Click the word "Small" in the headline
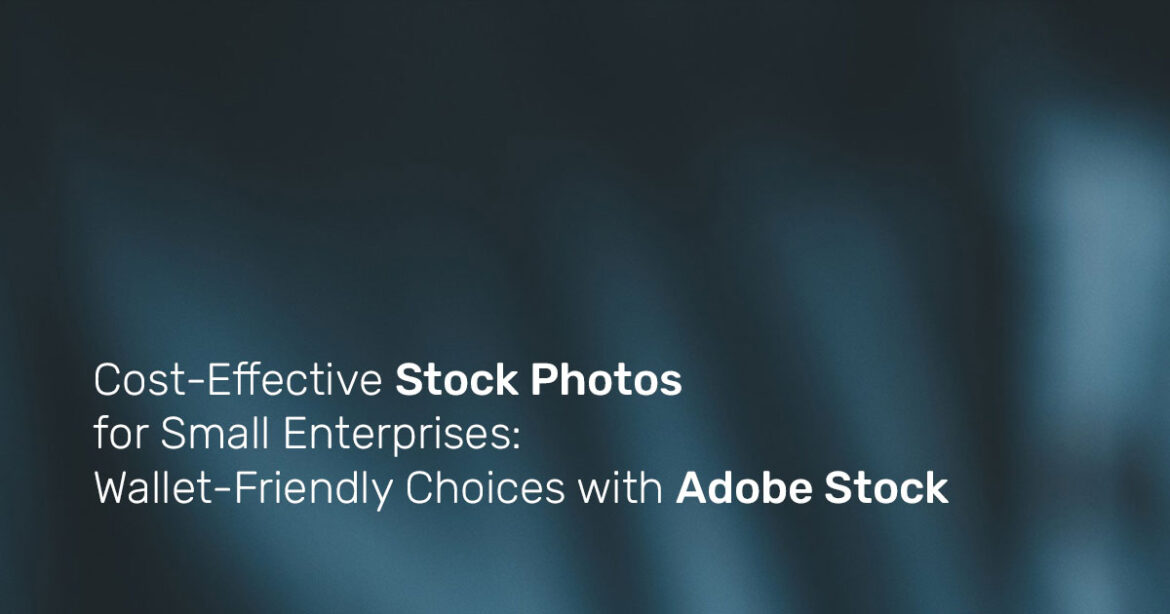1170x614 pixels. coord(215,435)
